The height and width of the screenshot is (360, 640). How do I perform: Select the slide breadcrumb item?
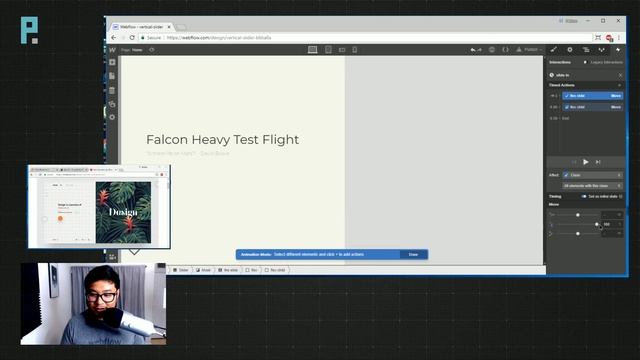pyautogui.click(x=228, y=270)
